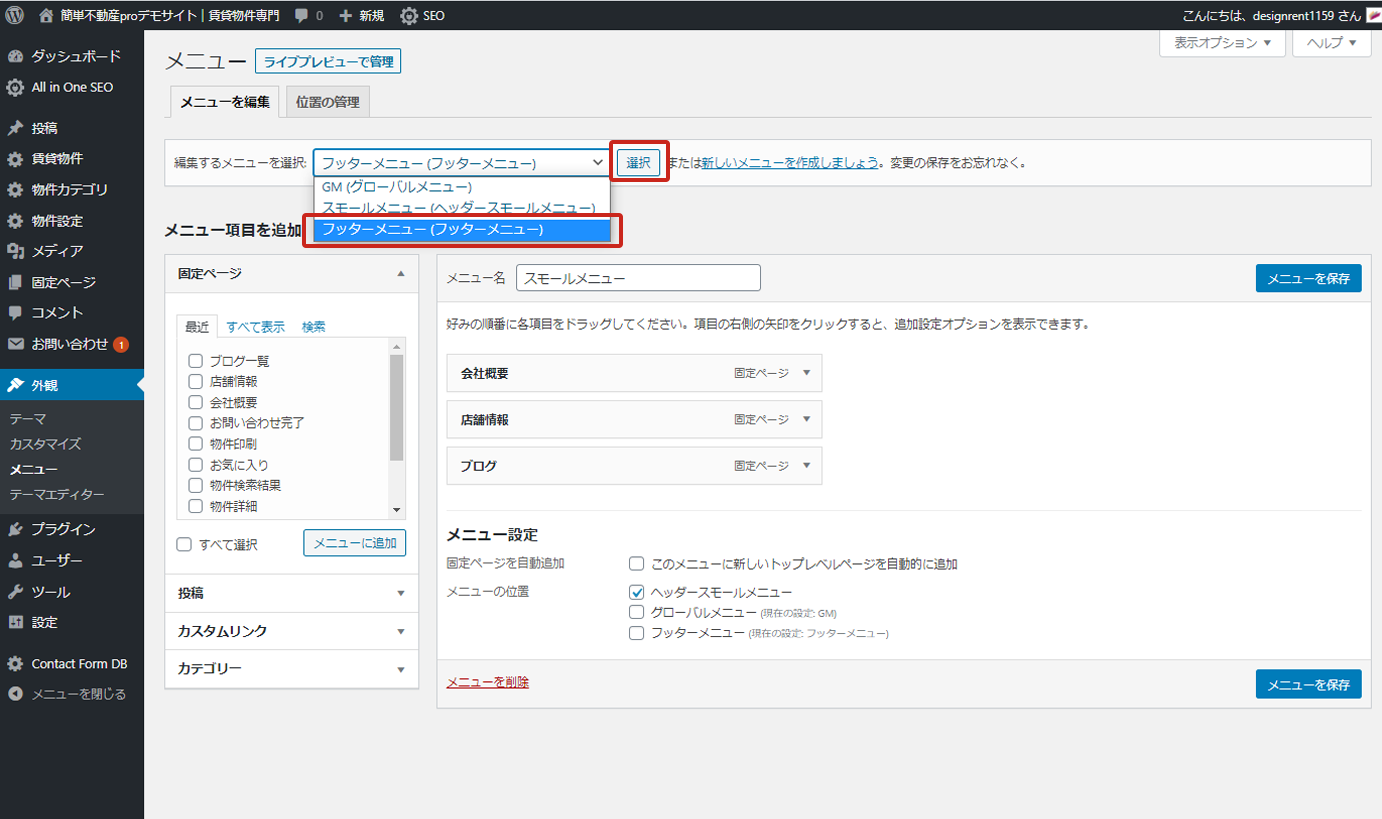This screenshot has height=819, width=1382.
Task: Click the top メニューを保存 button
Action: coord(1308,279)
